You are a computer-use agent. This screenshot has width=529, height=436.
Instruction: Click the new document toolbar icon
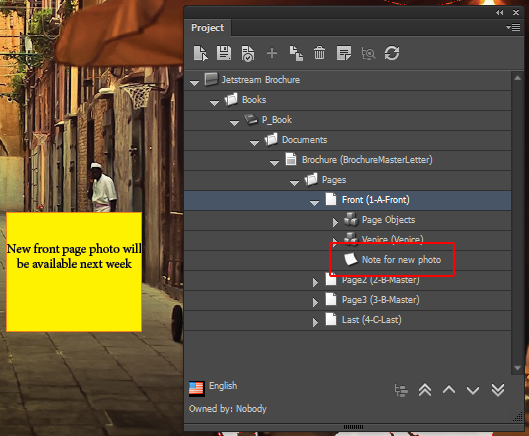point(201,53)
